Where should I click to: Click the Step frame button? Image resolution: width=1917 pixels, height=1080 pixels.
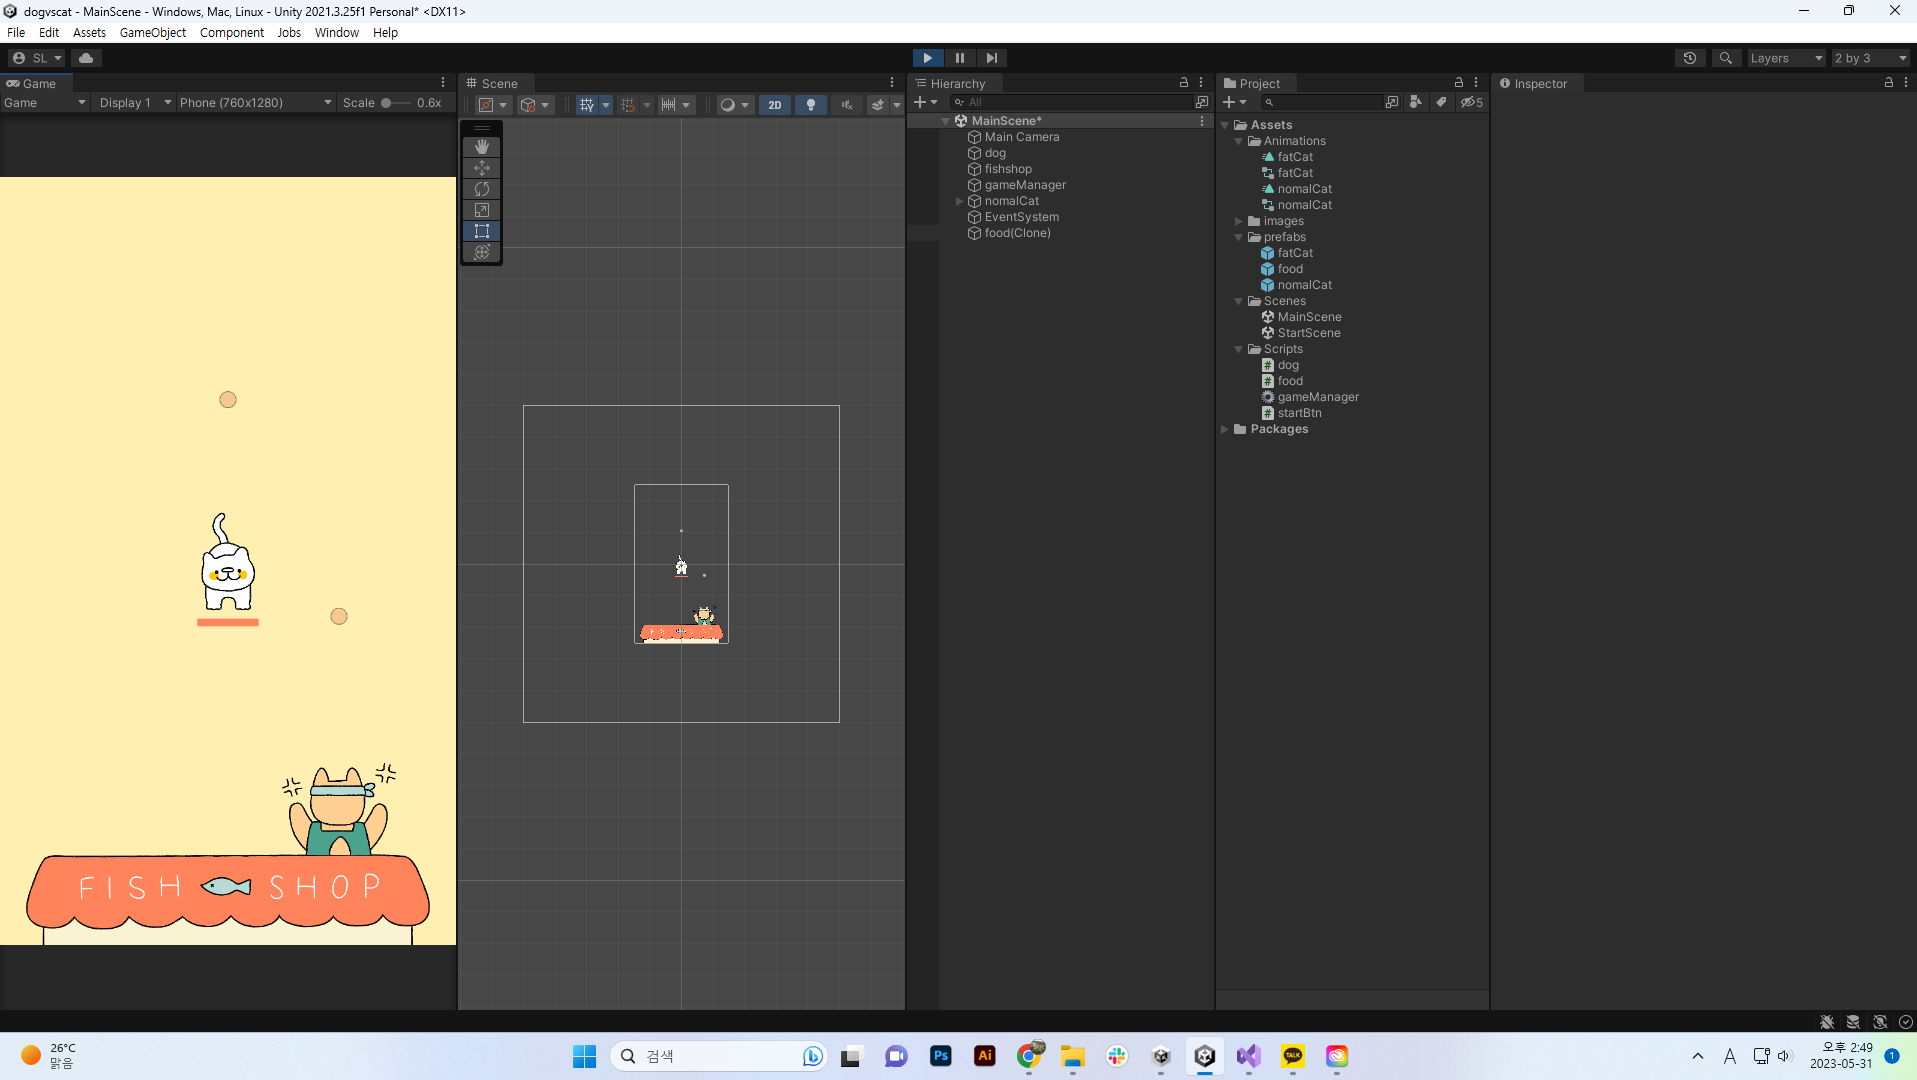coord(991,58)
